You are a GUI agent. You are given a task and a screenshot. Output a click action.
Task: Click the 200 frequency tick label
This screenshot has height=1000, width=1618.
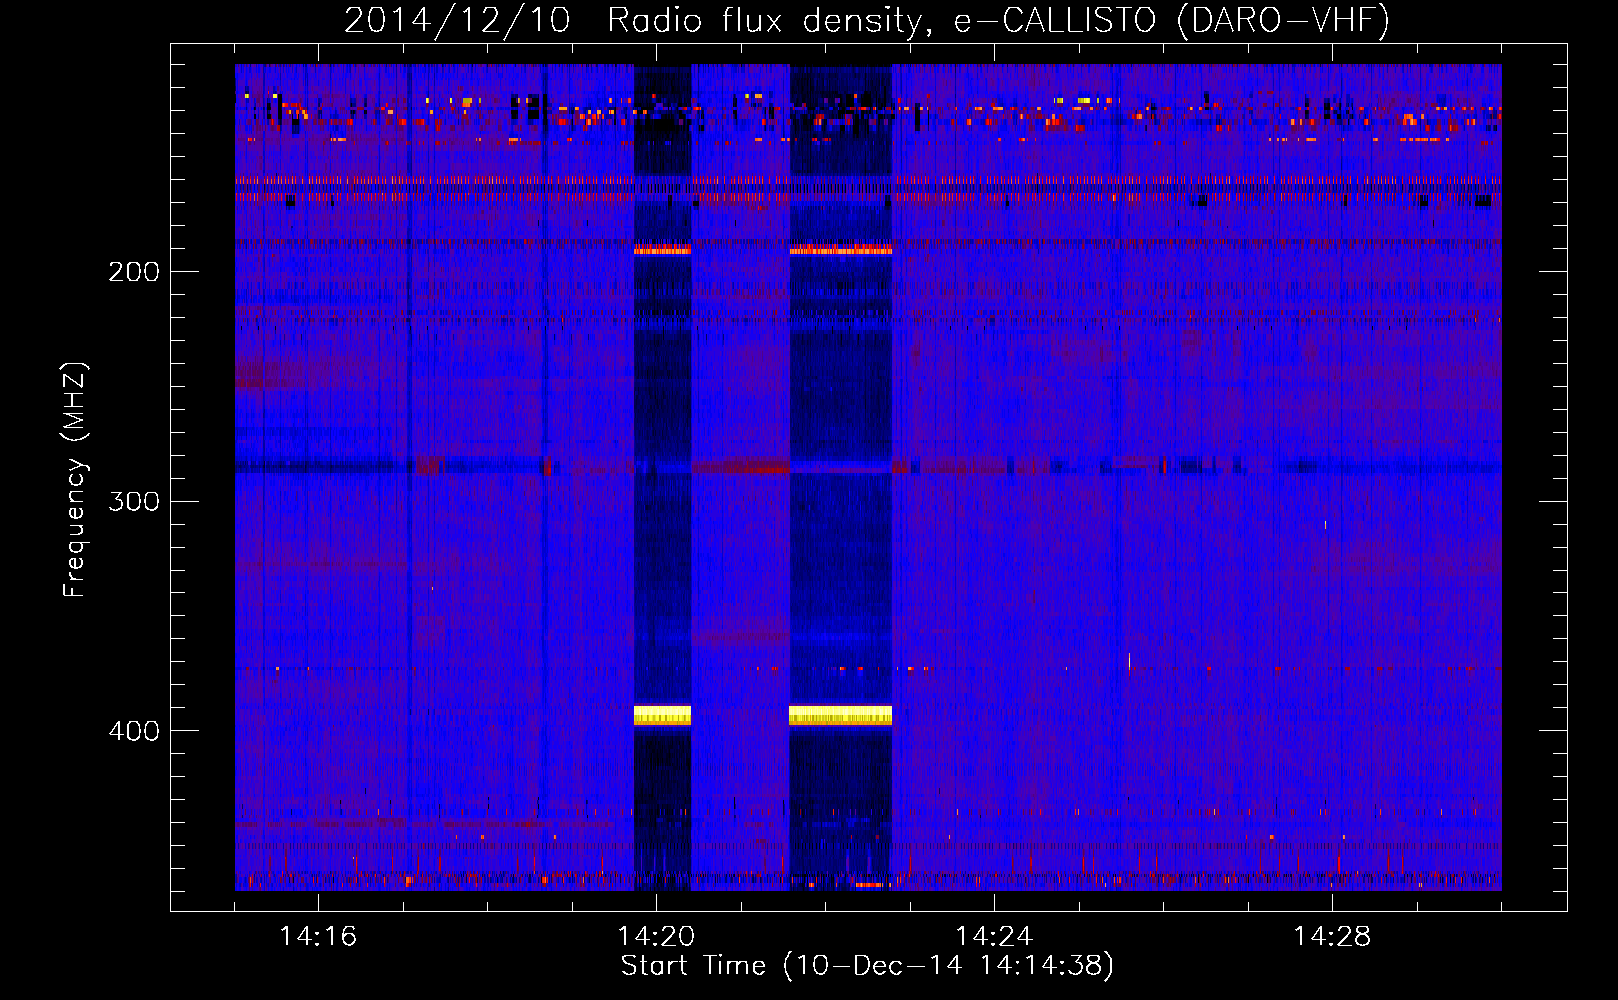click(x=134, y=272)
